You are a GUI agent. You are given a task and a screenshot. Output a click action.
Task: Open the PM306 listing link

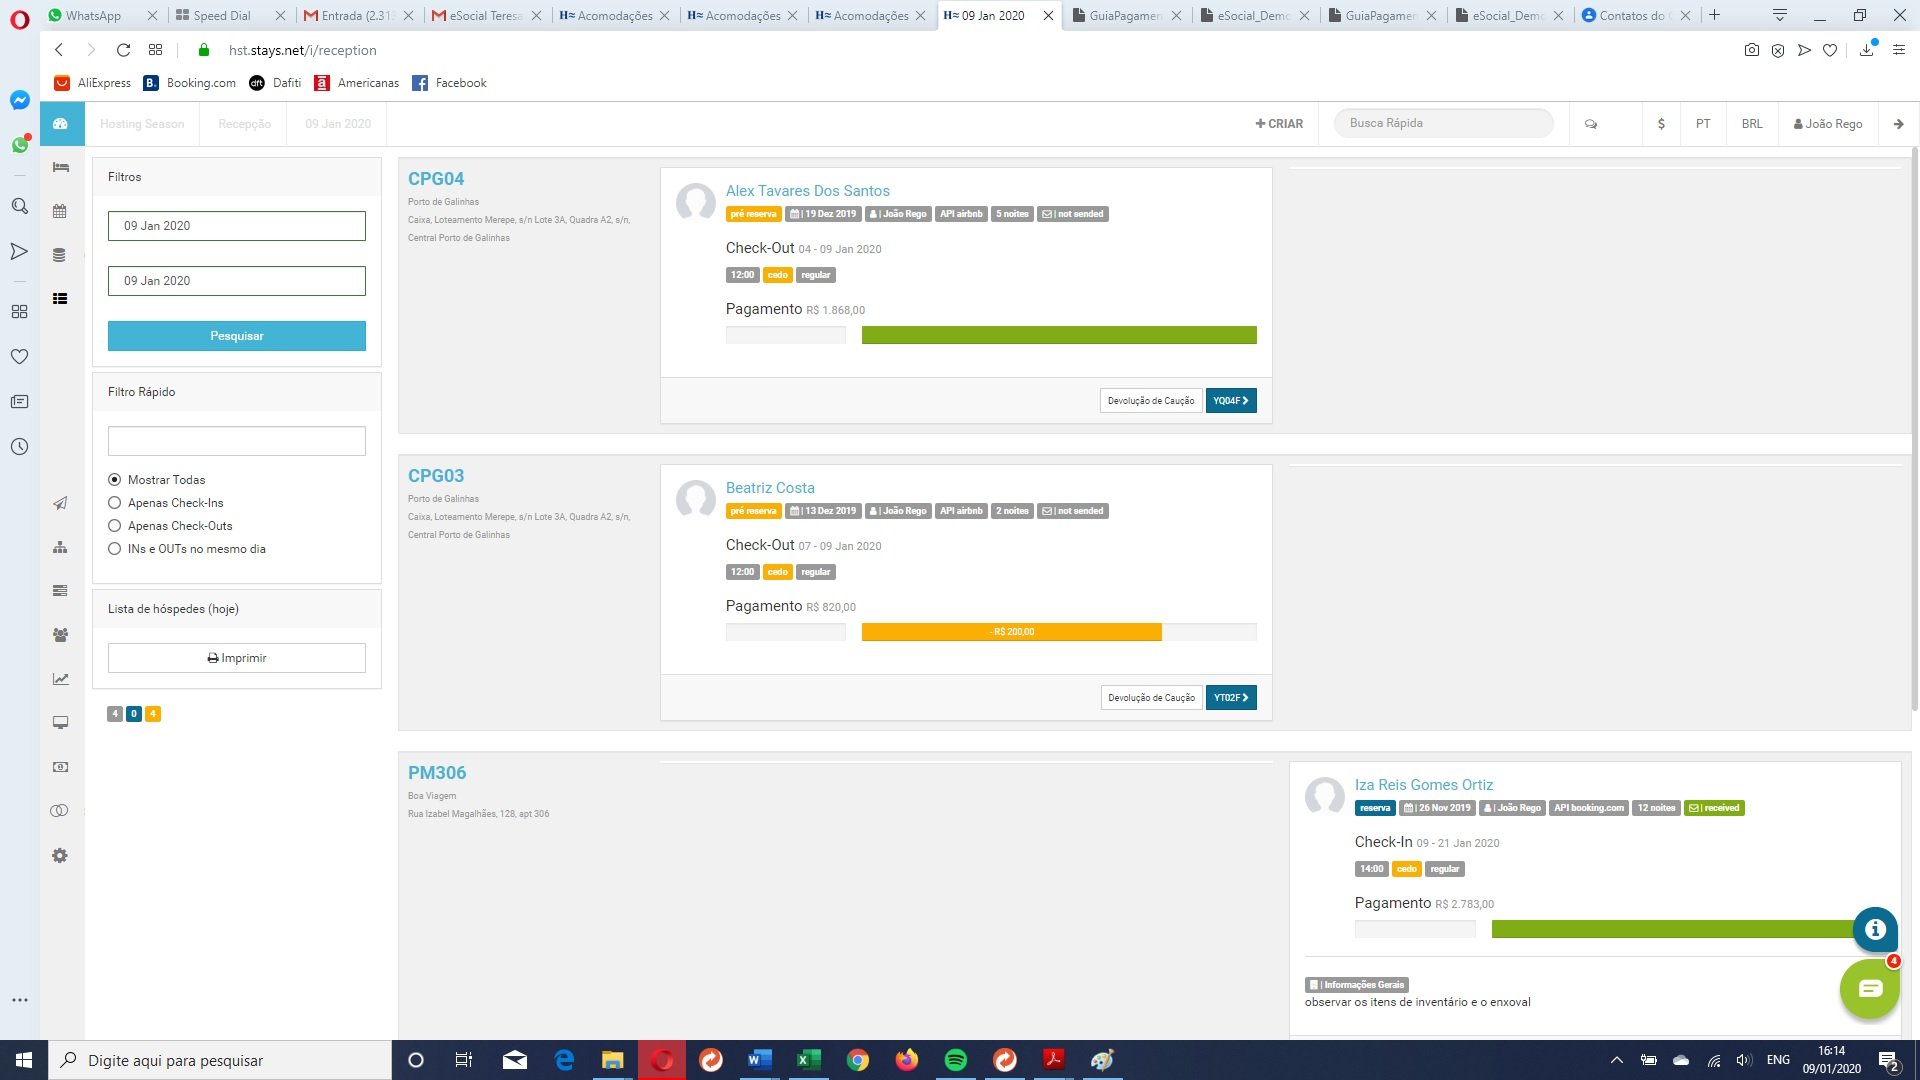point(437,773)
